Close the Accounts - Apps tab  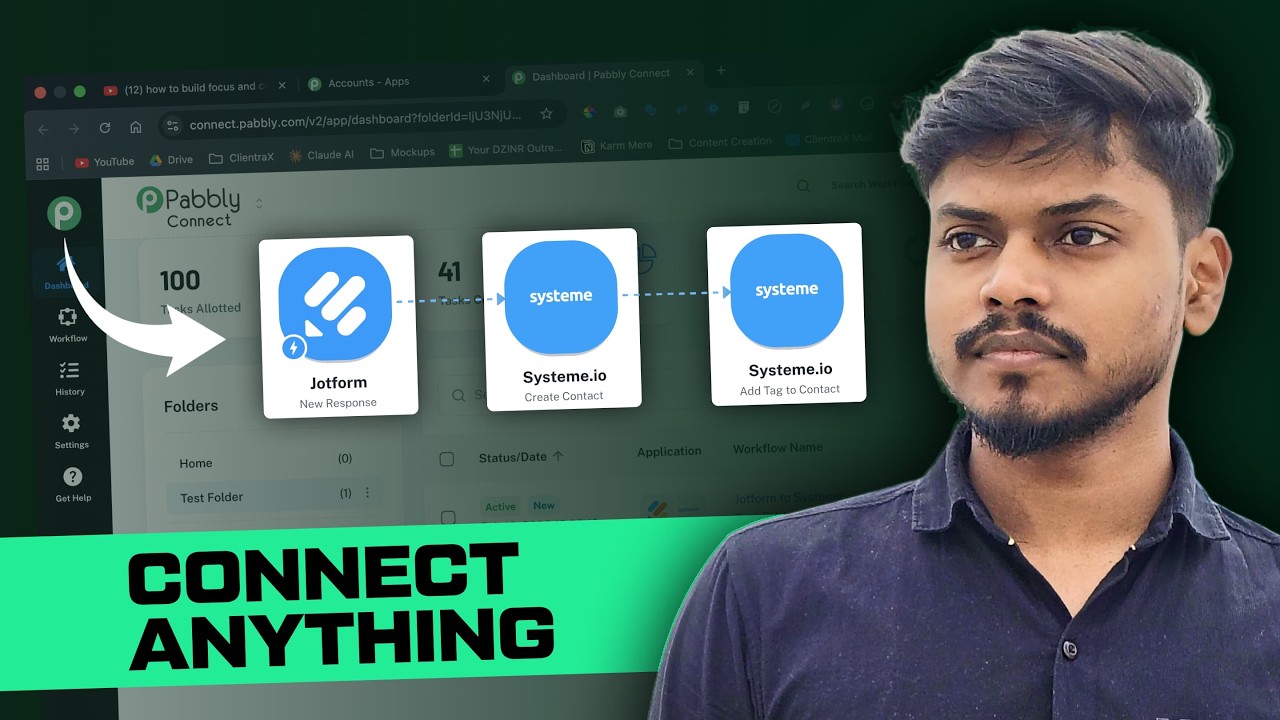click(x=486, y=79)
